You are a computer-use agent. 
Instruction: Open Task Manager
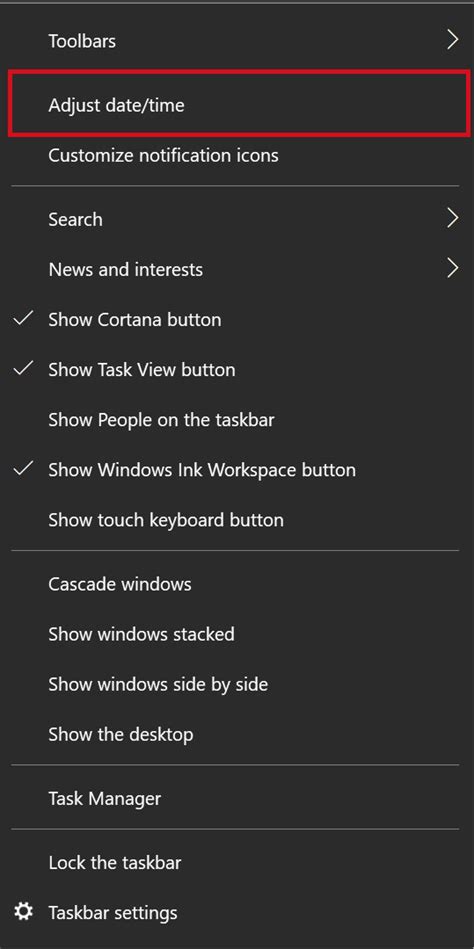click(x=105, y=799)
